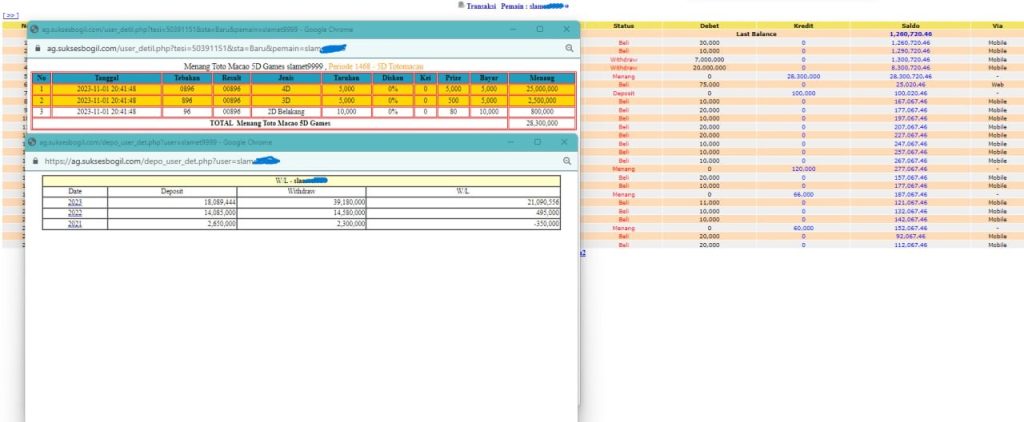Viewport: 1024px width, 422px height.
Task: Click the Transaksi icon at the page top
Action: (461, 5)
